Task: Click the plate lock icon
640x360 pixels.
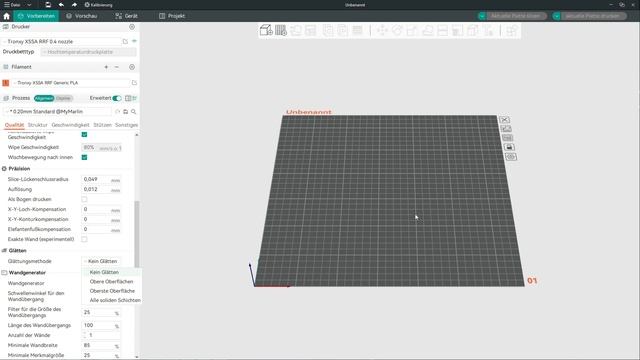Action: [509, 147]
